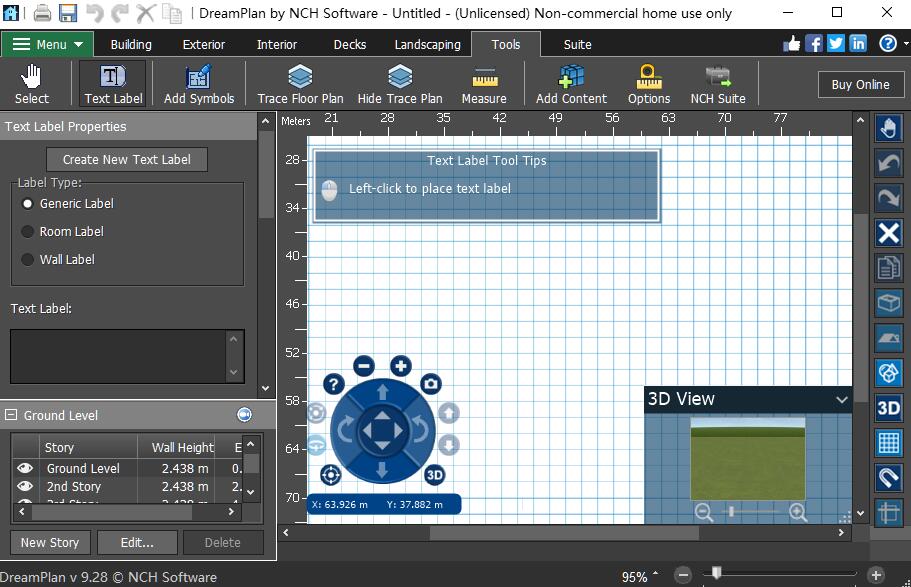Switch to the Landscaping tab
Screen dimensions: 911x587
[427, 44]
